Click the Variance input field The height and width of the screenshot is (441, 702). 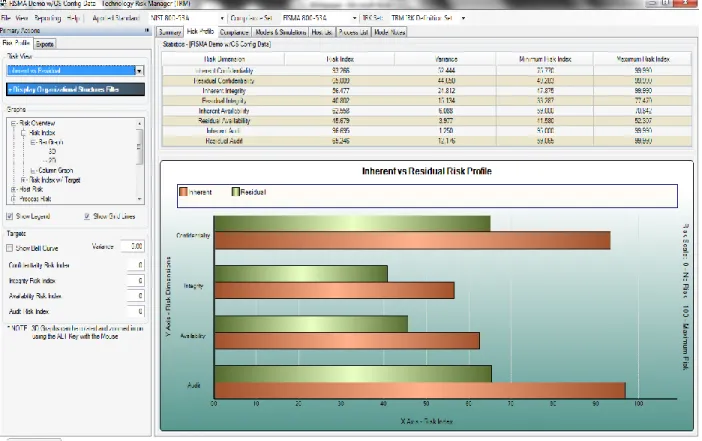click(132, 246)
